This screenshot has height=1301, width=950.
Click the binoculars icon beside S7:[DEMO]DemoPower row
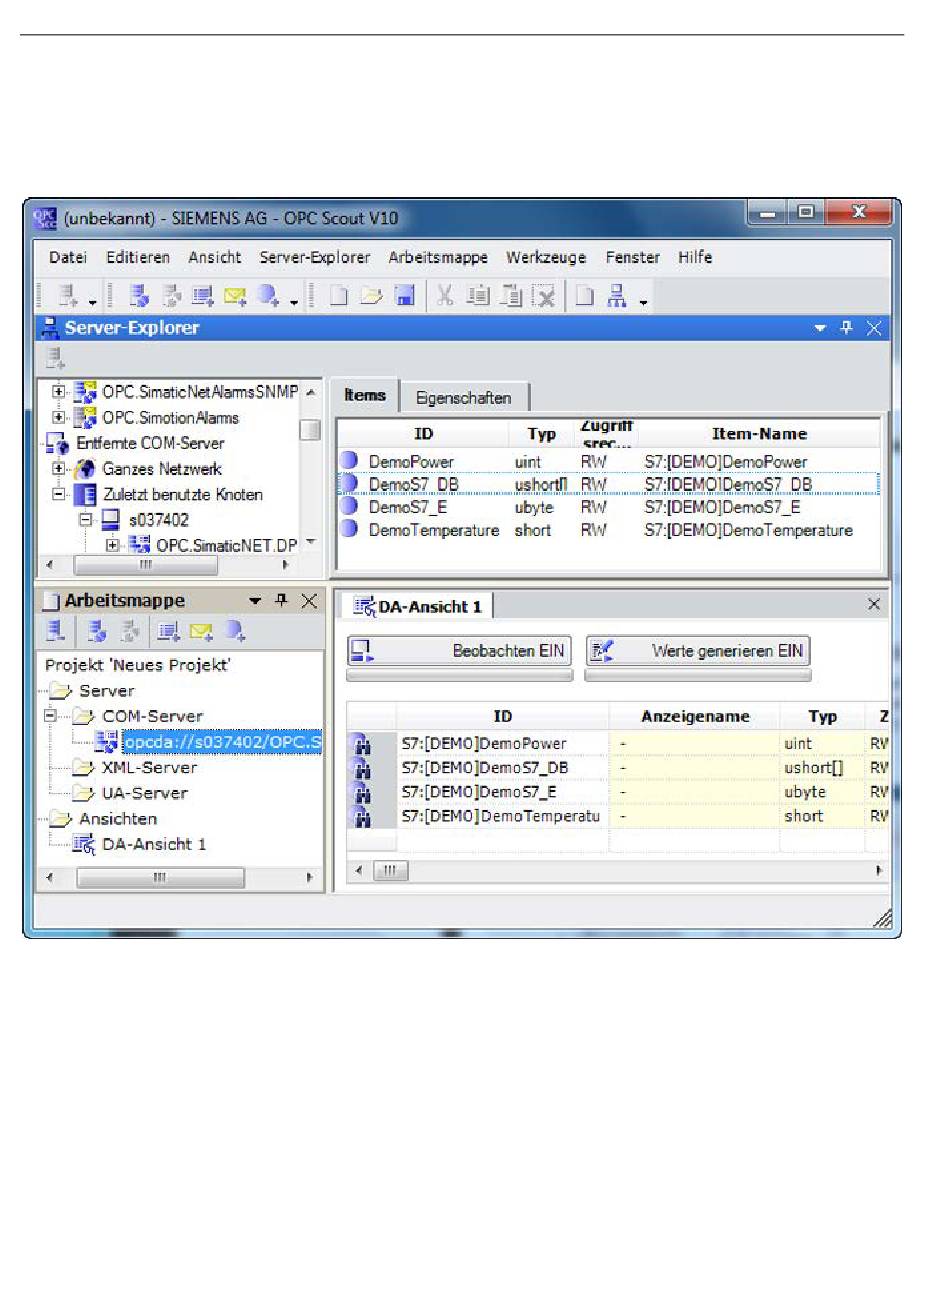pos(361,745)
